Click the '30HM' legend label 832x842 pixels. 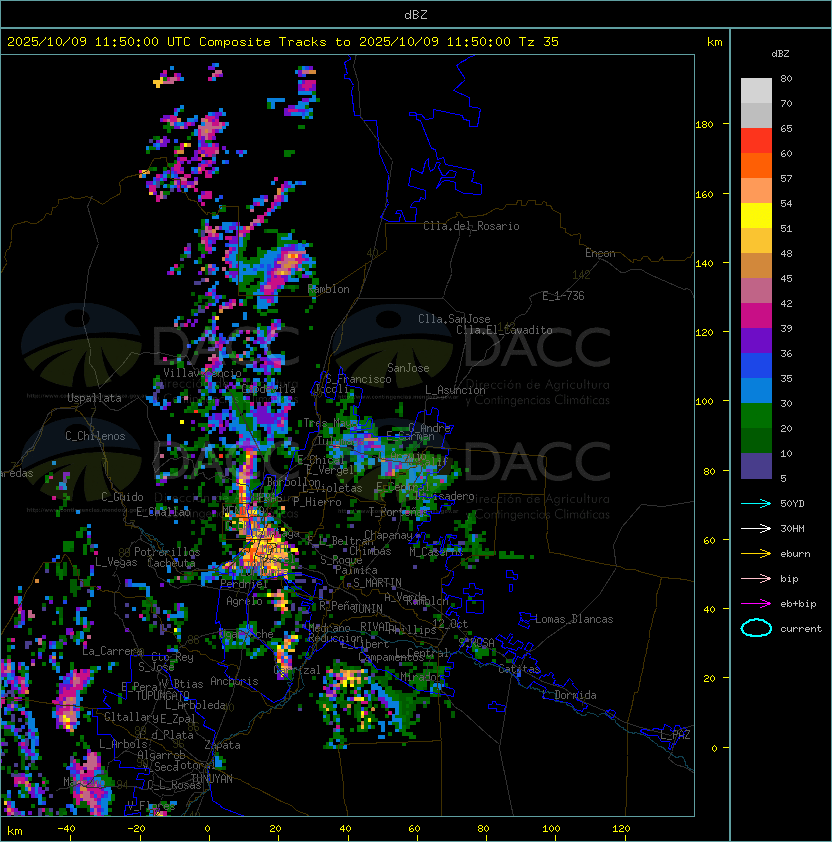(792, 529)
